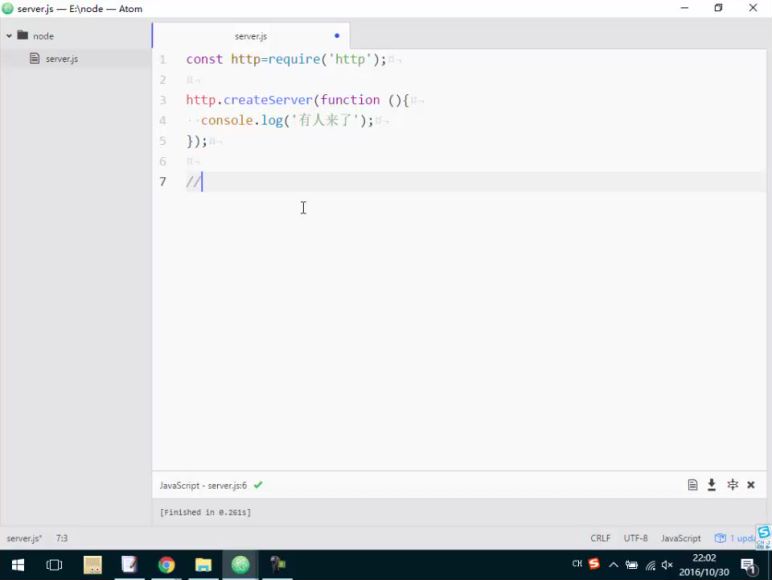This screenshot has height=580, width=772.
Task: Click the download/save output icon
Action: 711,485
